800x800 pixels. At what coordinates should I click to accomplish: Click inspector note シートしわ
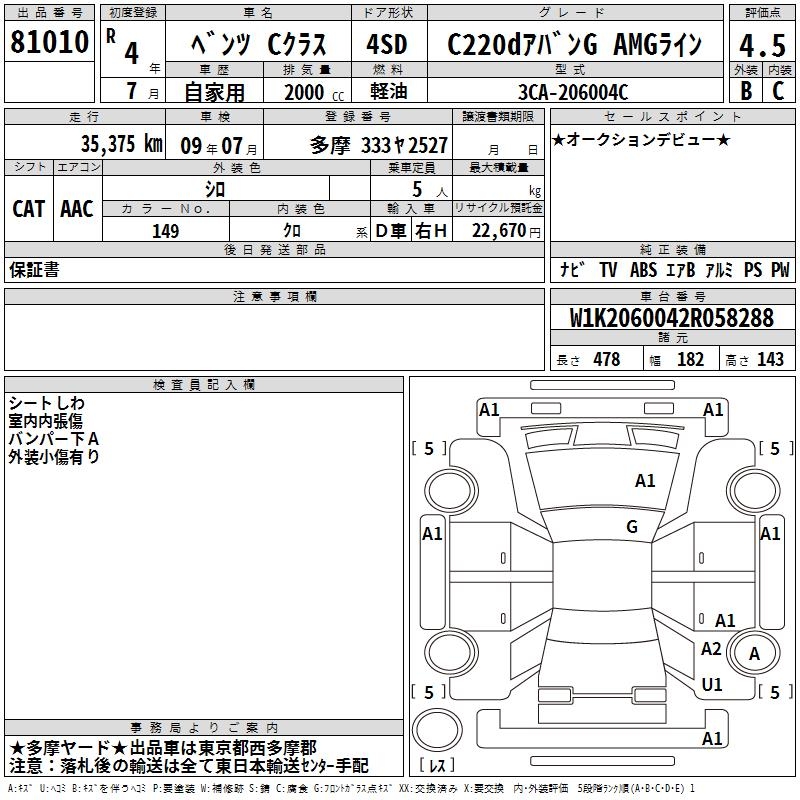[46, 403]
